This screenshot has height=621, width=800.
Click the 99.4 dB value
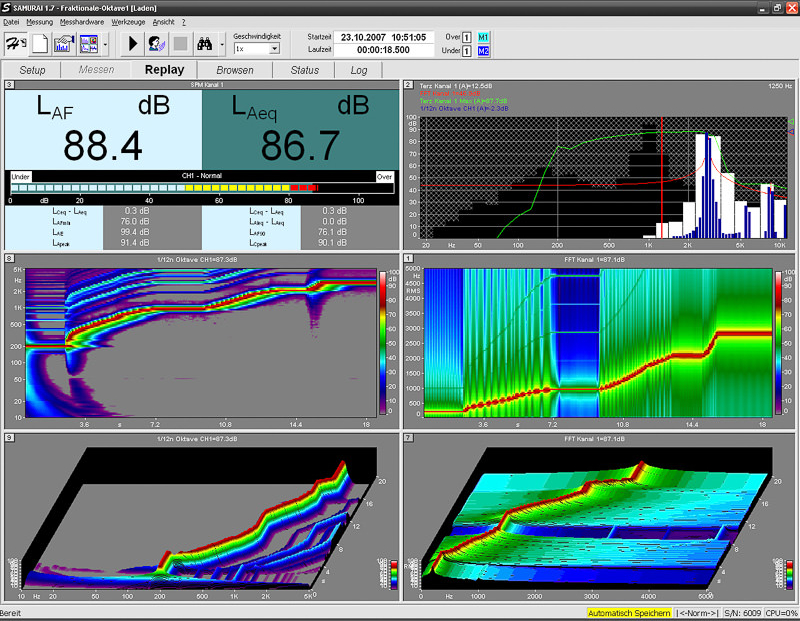[x=135, y=232]
